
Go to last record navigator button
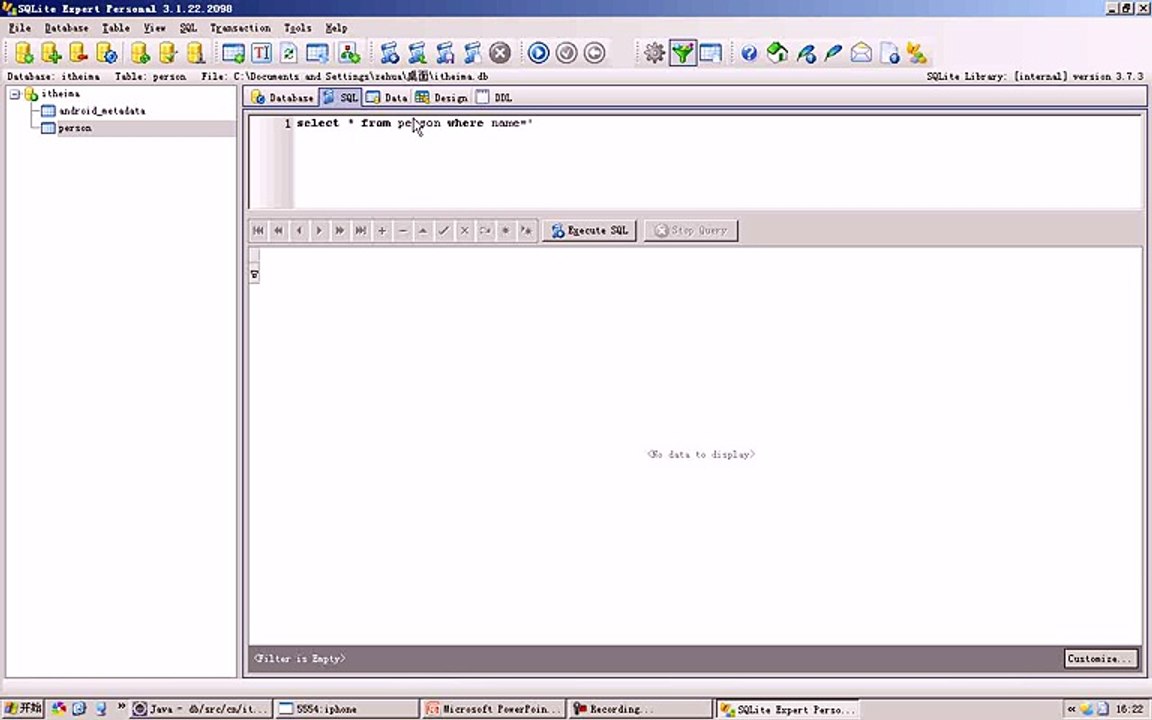[361, 230]
